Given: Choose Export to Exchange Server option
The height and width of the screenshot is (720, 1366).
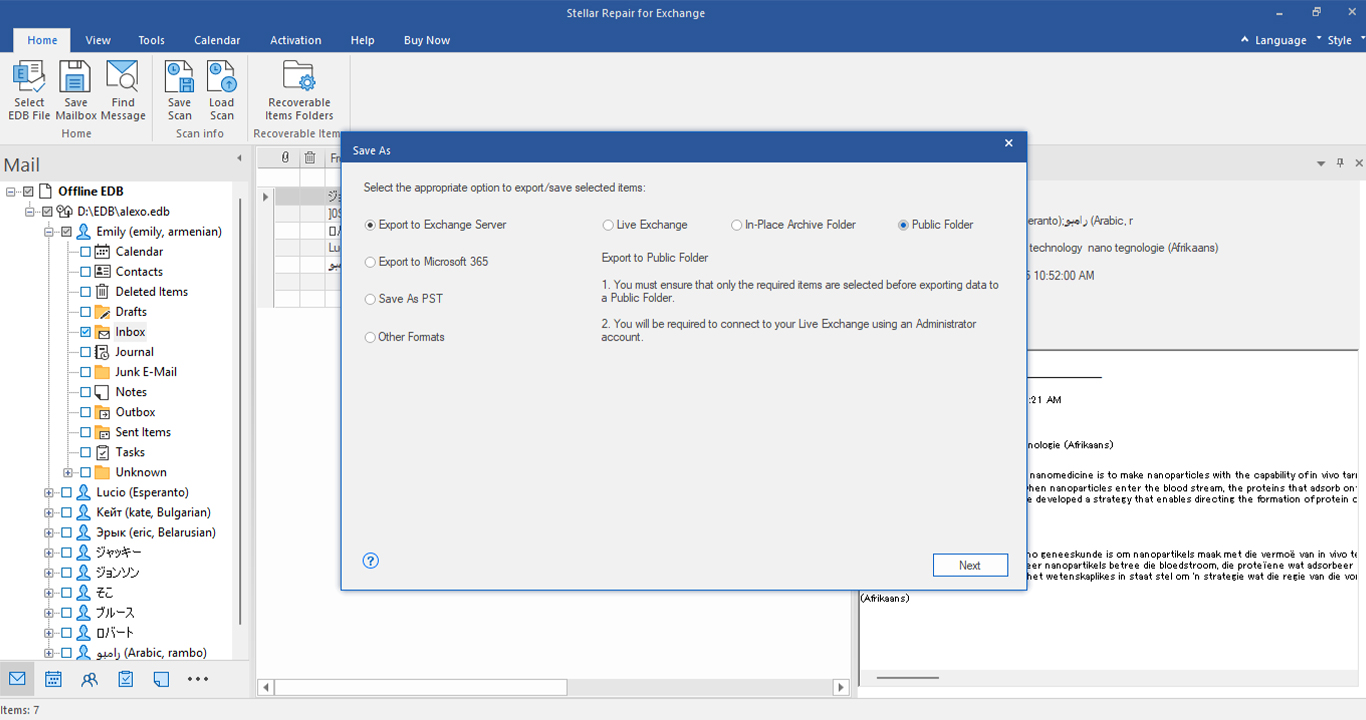Looking at the screenshot, I should 436,225.
